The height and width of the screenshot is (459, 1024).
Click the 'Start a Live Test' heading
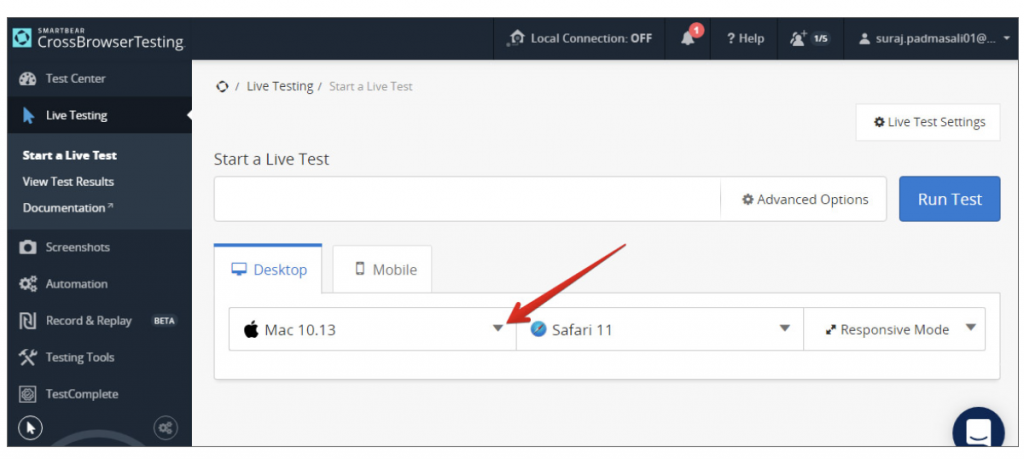click(272, 159)
